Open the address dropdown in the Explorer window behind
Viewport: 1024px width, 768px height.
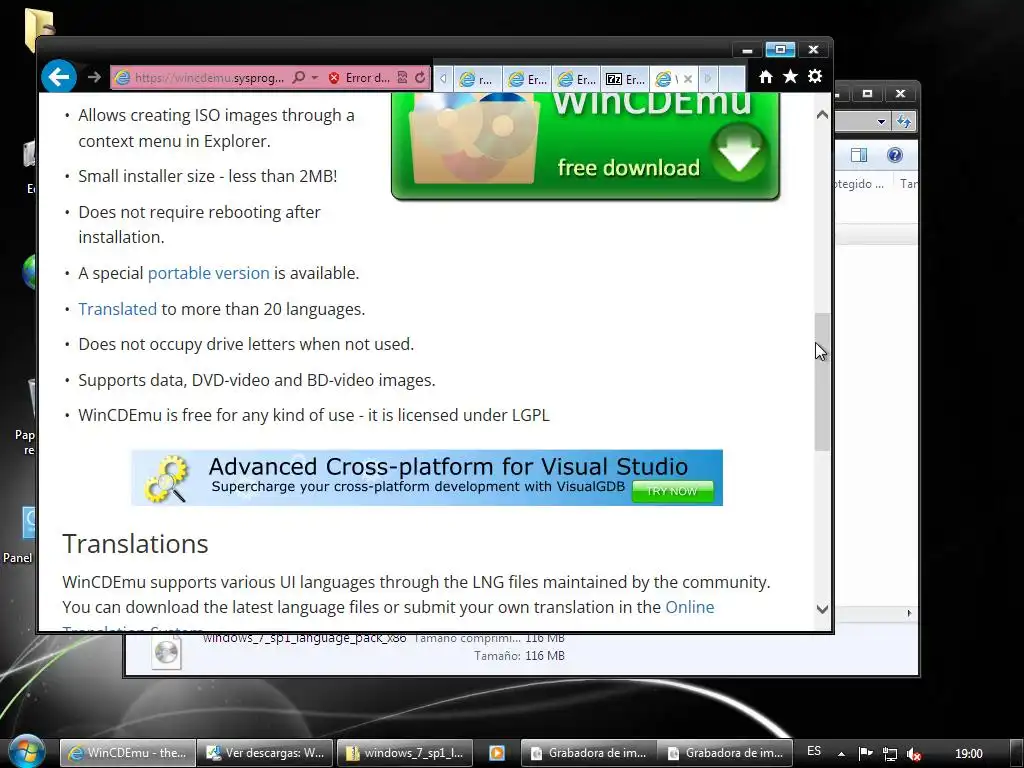click(x=881, y=121)
